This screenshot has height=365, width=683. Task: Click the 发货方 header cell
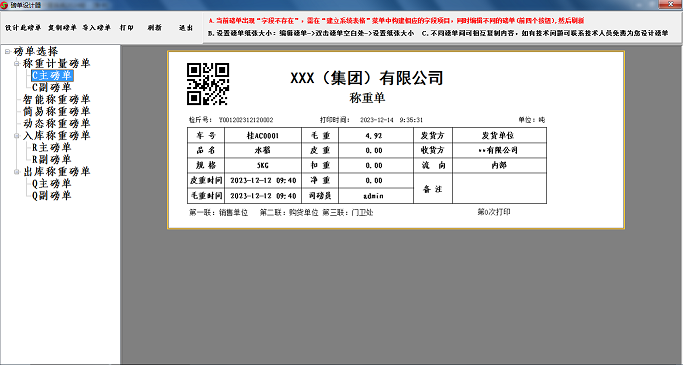tap(433, 135)
